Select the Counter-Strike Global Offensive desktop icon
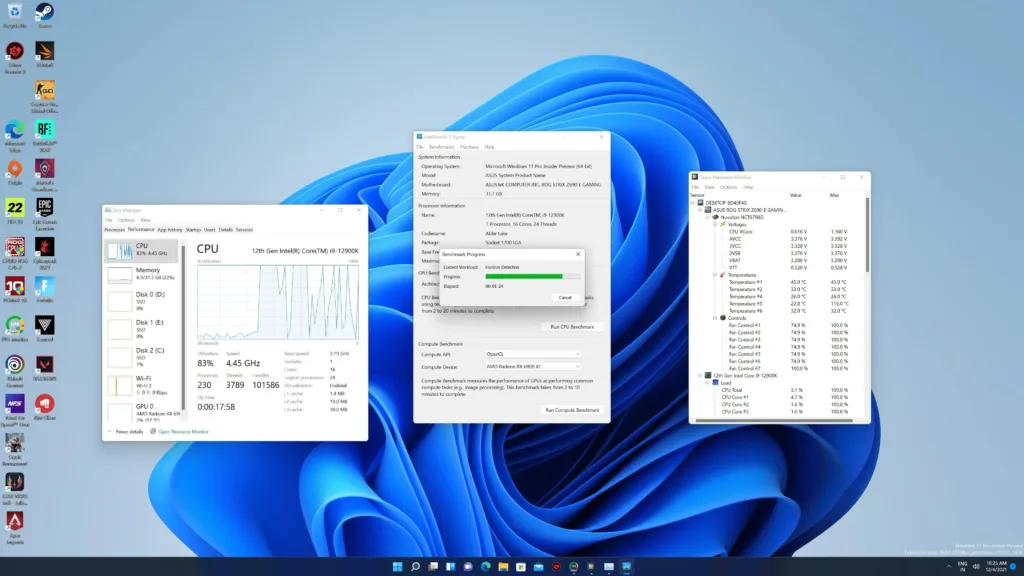The width and height of the screenshot is (1024, 576). click(x=44, y=97)
